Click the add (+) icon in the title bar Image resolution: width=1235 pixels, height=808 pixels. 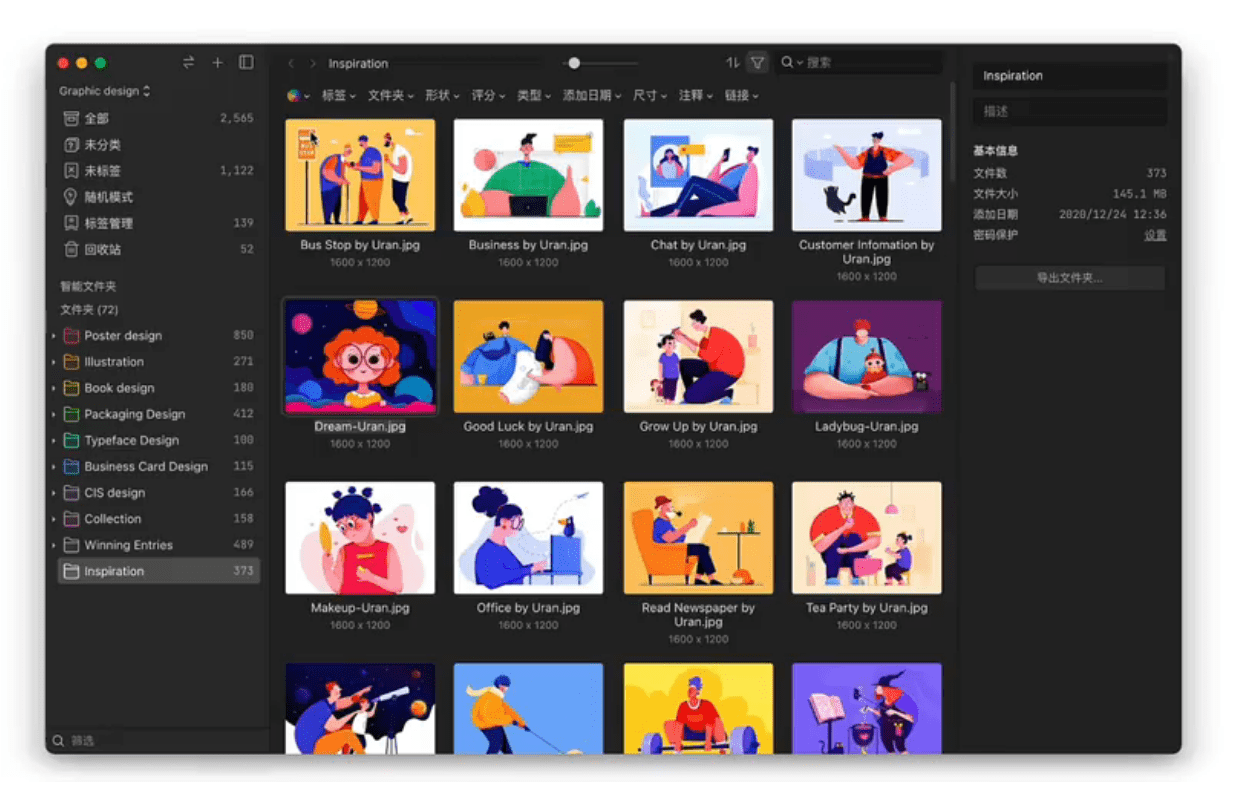pos(217,62)
